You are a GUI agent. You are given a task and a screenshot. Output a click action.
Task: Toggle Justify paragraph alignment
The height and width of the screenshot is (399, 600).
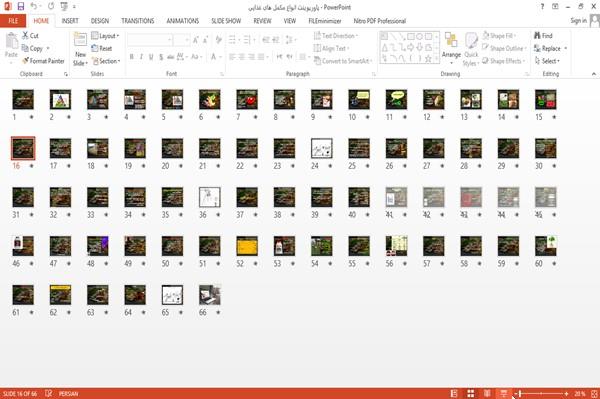pyautogui.click(x=261, y=57)
